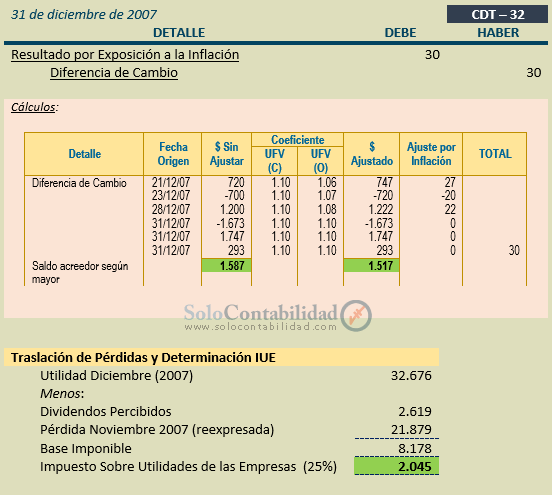Select unadjusted amount 1.200
Viewport: 552px width, 495px height.
(x=232, y=209)
